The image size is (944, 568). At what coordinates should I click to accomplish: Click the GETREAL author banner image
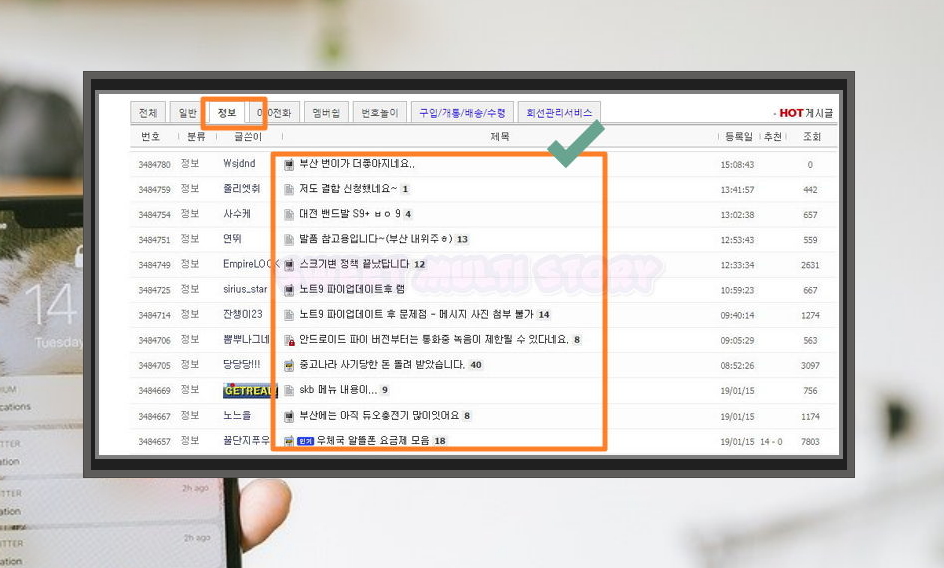coord(248,391)
